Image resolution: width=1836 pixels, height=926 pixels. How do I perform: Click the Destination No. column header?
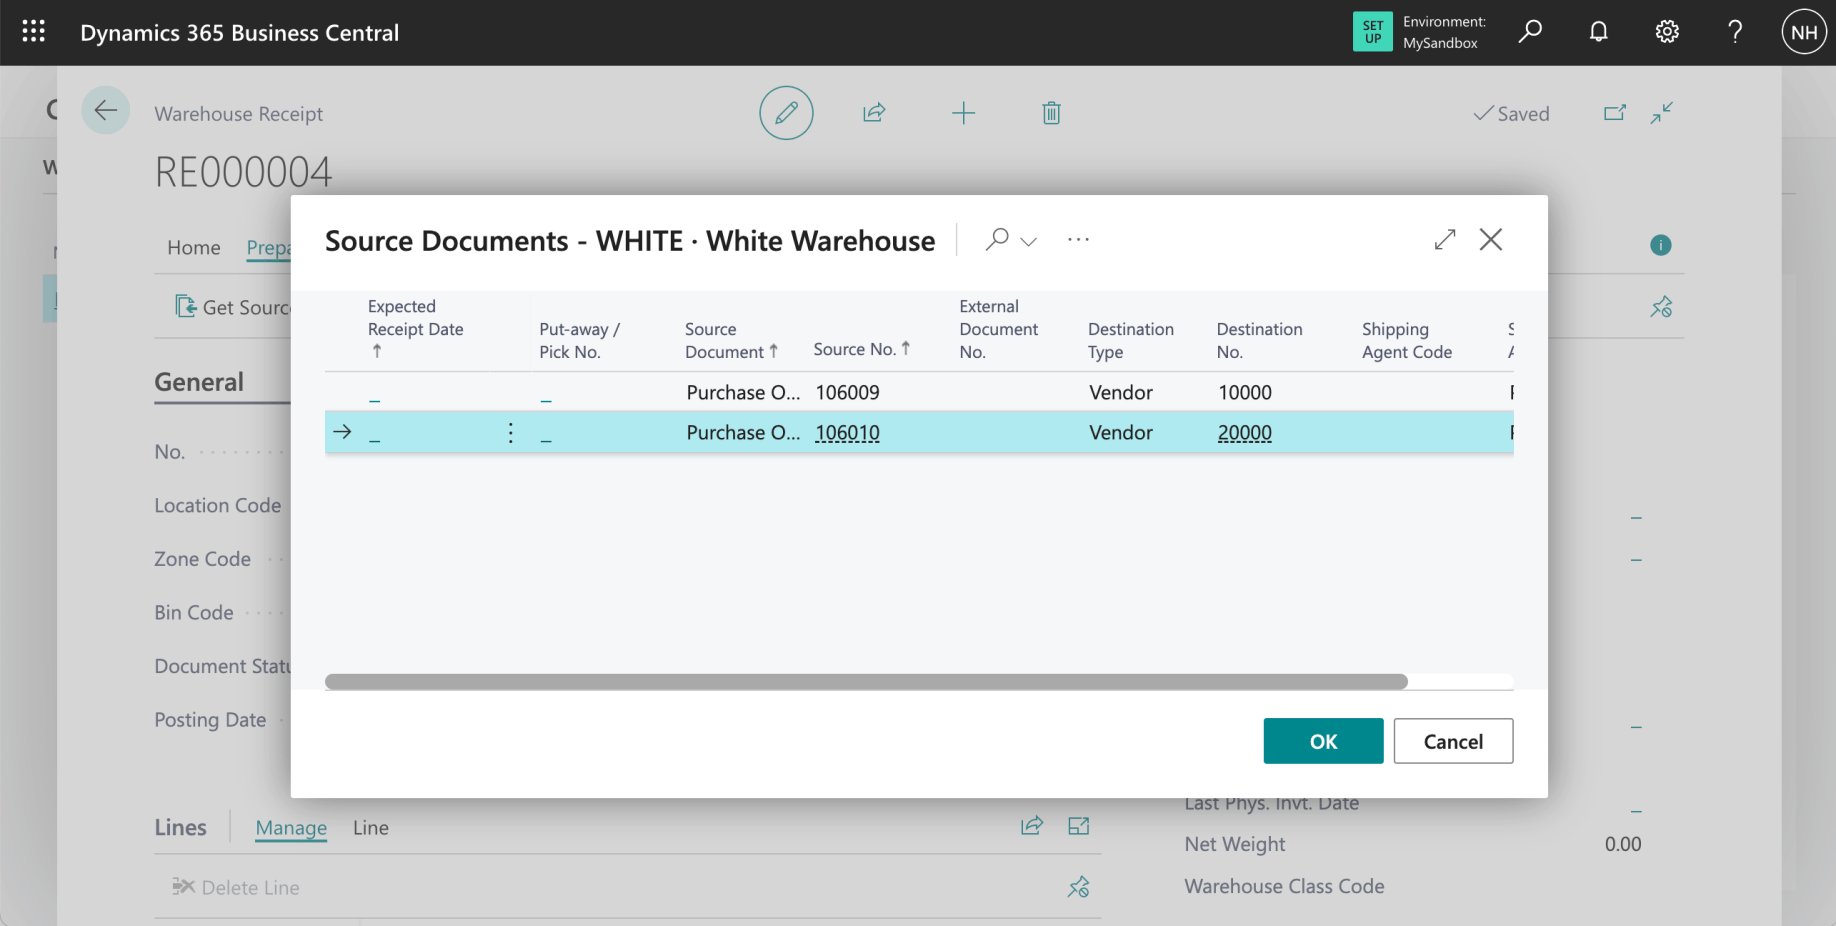(1259, 340)
